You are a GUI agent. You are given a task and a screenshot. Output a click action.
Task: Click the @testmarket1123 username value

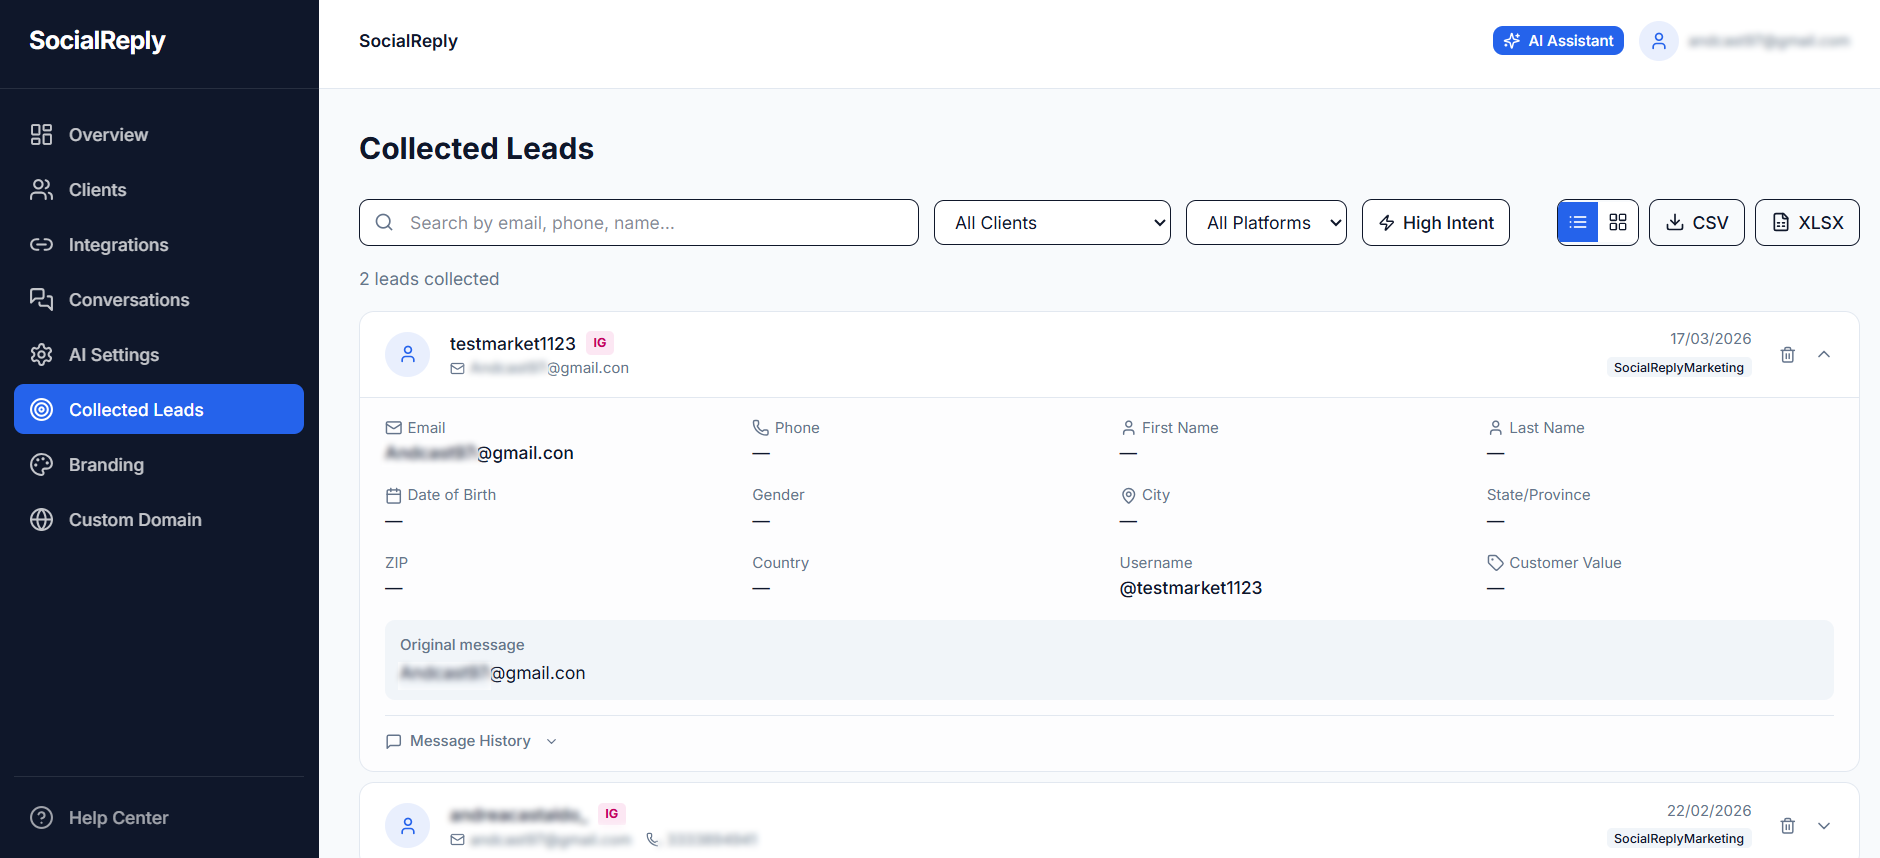coord(1191,588)
